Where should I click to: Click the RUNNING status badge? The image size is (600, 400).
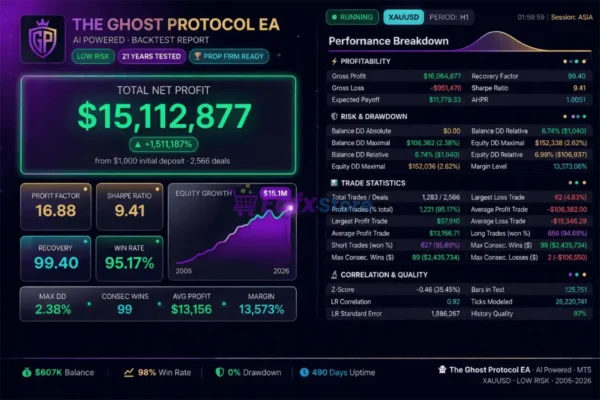click(x=352, y=17)
